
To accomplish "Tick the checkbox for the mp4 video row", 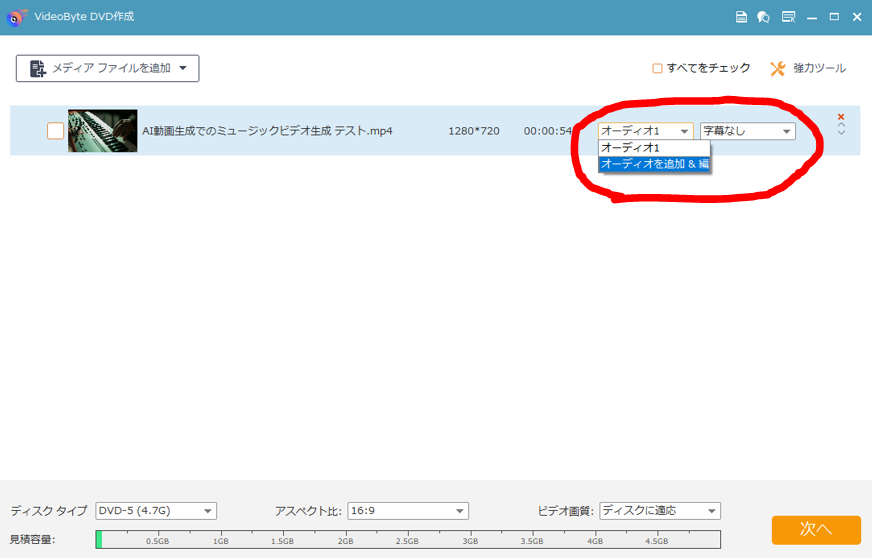I will pyautogui.click(x=55, y=131).
